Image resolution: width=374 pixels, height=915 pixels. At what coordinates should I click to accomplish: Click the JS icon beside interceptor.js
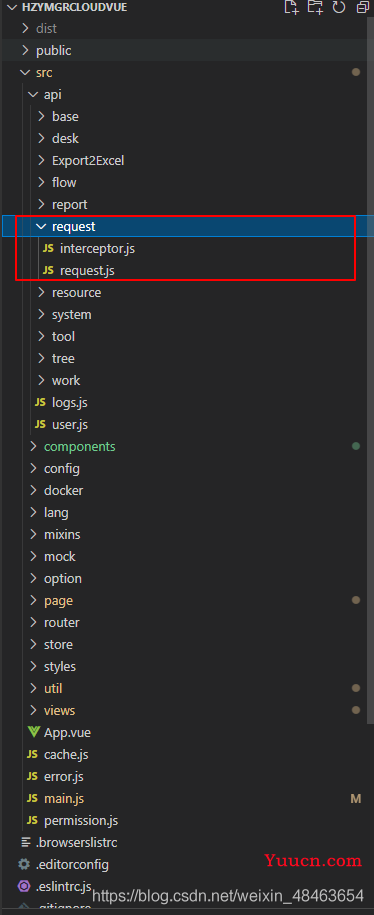(x=48, y=249)
